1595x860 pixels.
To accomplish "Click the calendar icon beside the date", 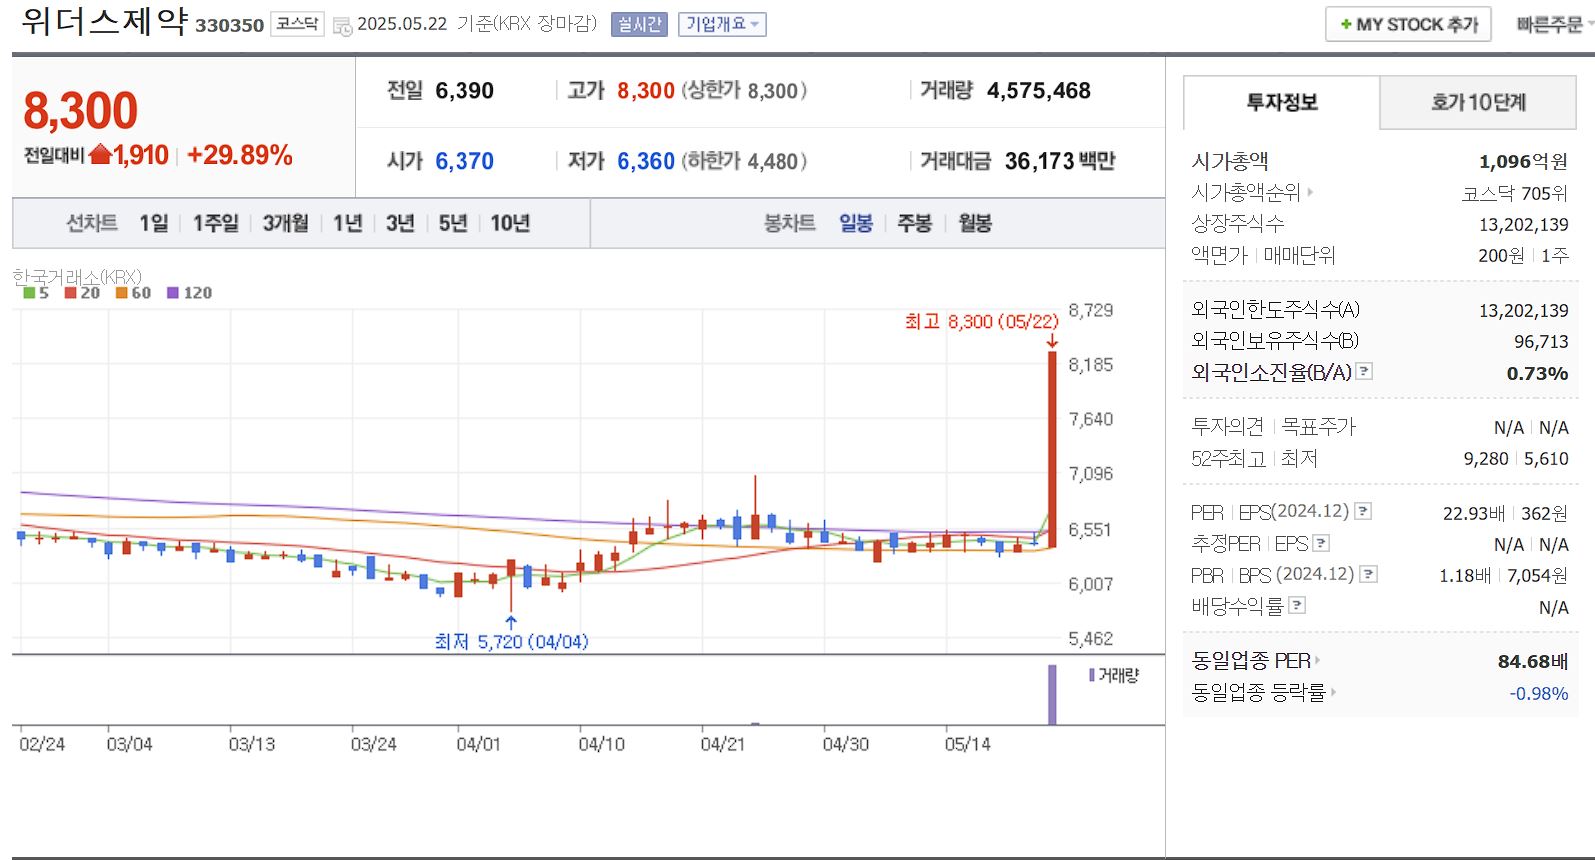I will point(342,26).
